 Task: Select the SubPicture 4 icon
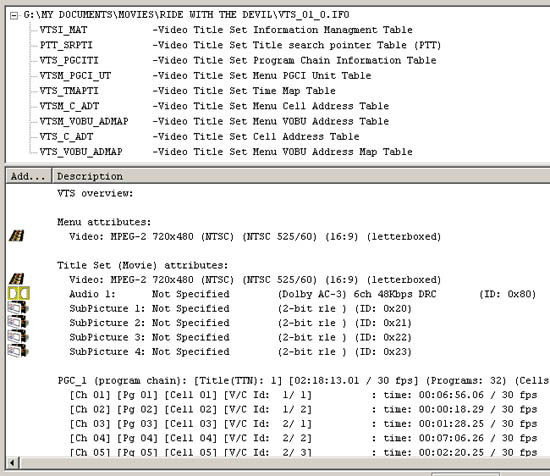point(18,351)
